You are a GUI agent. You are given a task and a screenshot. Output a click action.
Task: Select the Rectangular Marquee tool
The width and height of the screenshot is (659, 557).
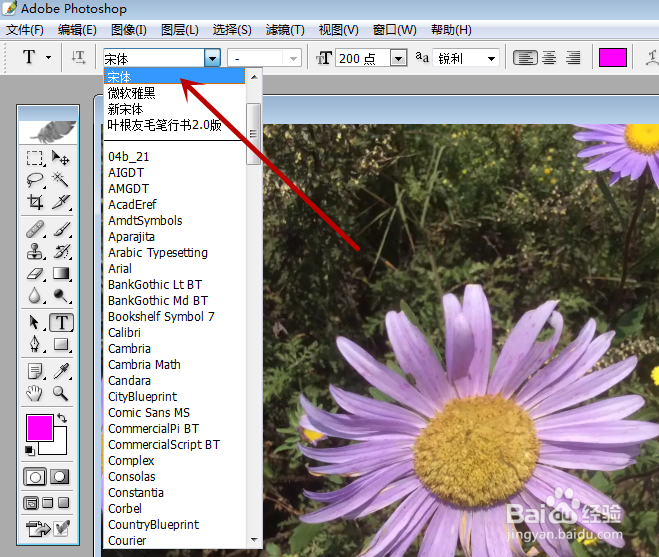35,158
